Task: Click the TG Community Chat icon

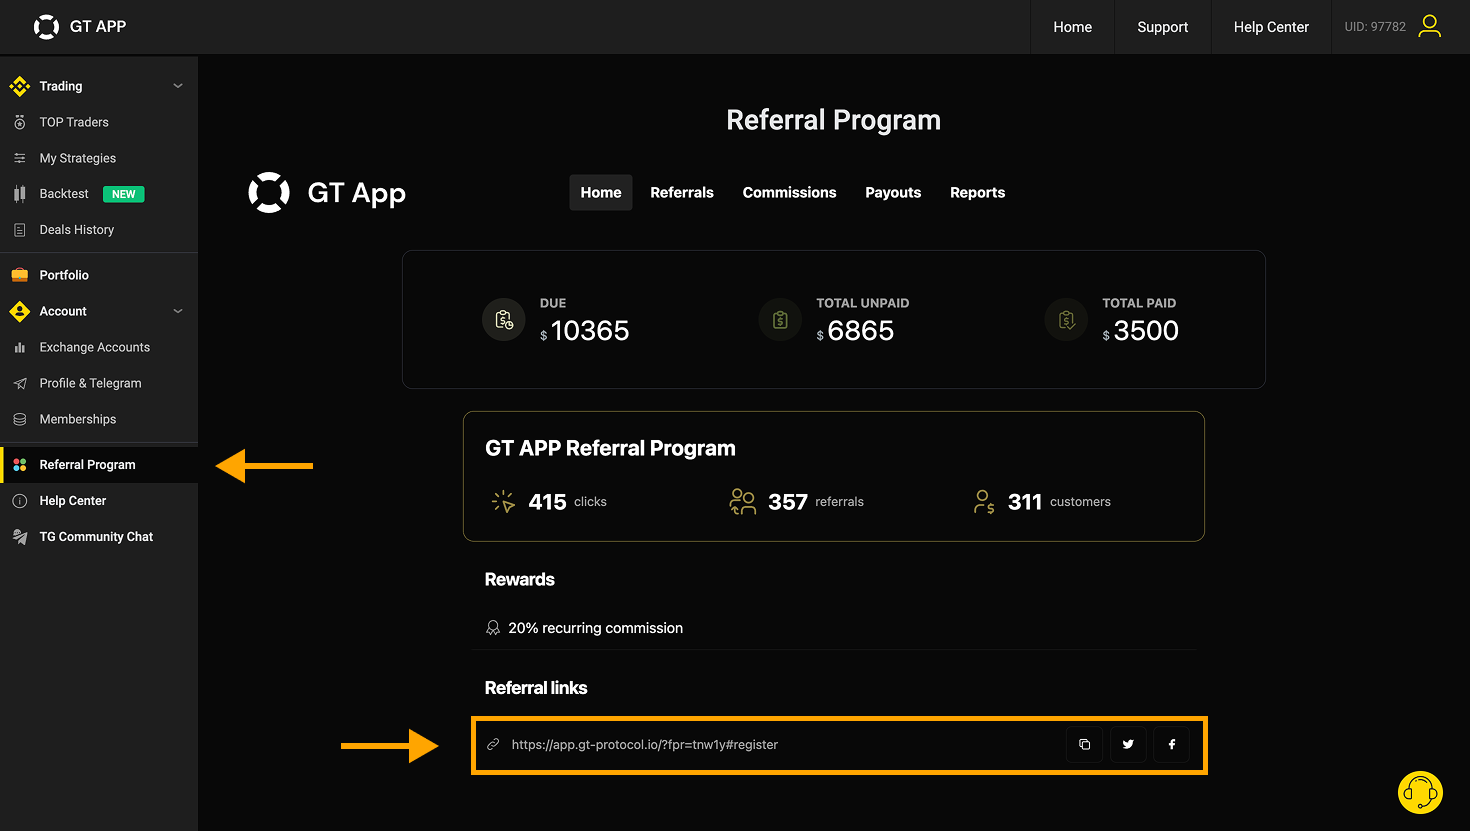Action: click(x=19, y=537)
